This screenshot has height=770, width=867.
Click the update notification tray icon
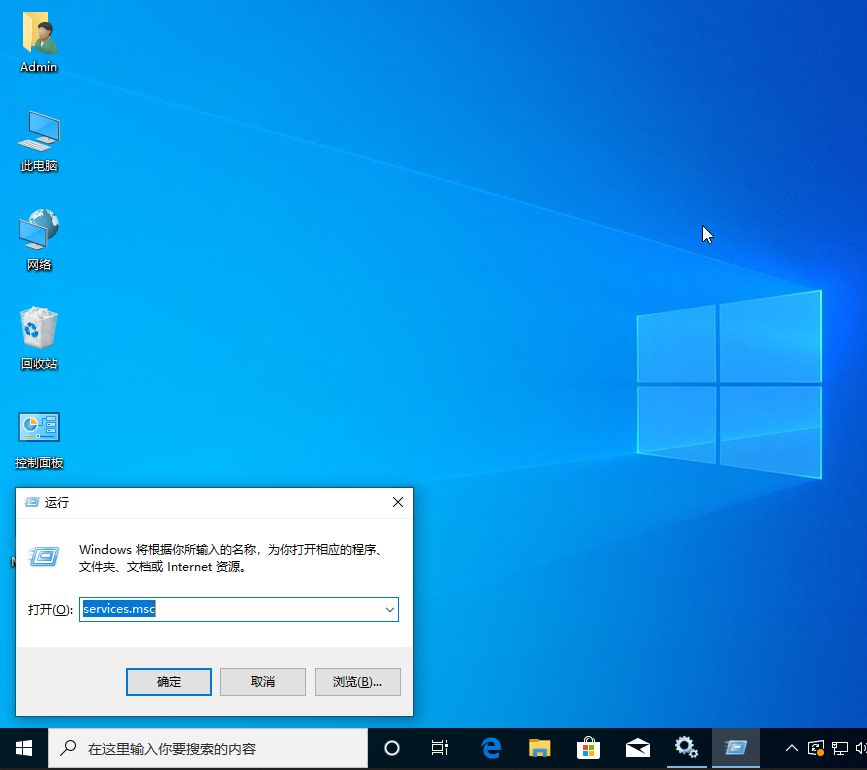[x=815, y=747]
